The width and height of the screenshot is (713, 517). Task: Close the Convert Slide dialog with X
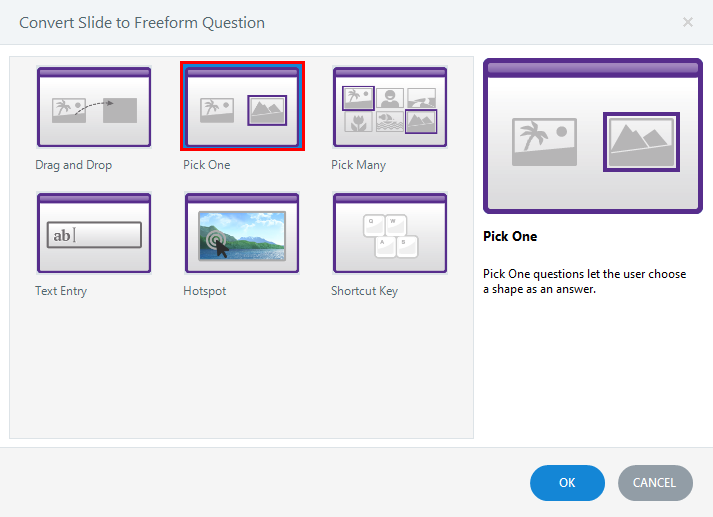click(688, 22)
